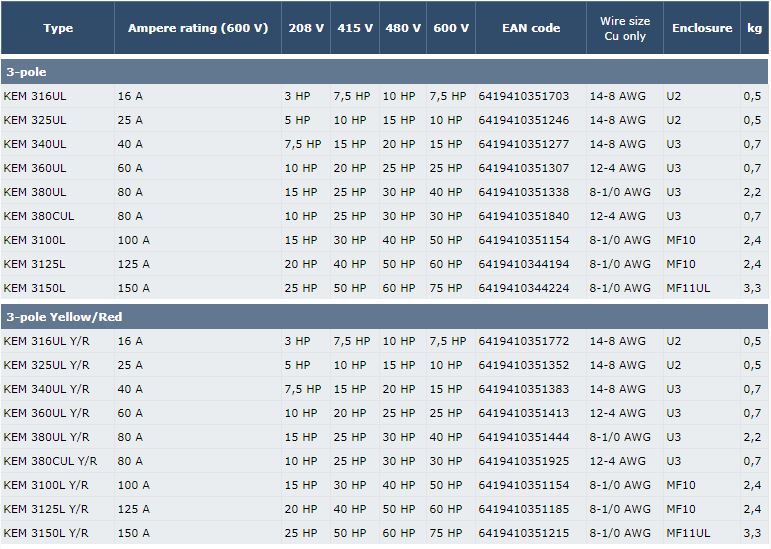The height and width of the screenshot is (549, 771).
Task: Click MF10 enclosure in KEM 3100L row
Action: coord(681,240)
